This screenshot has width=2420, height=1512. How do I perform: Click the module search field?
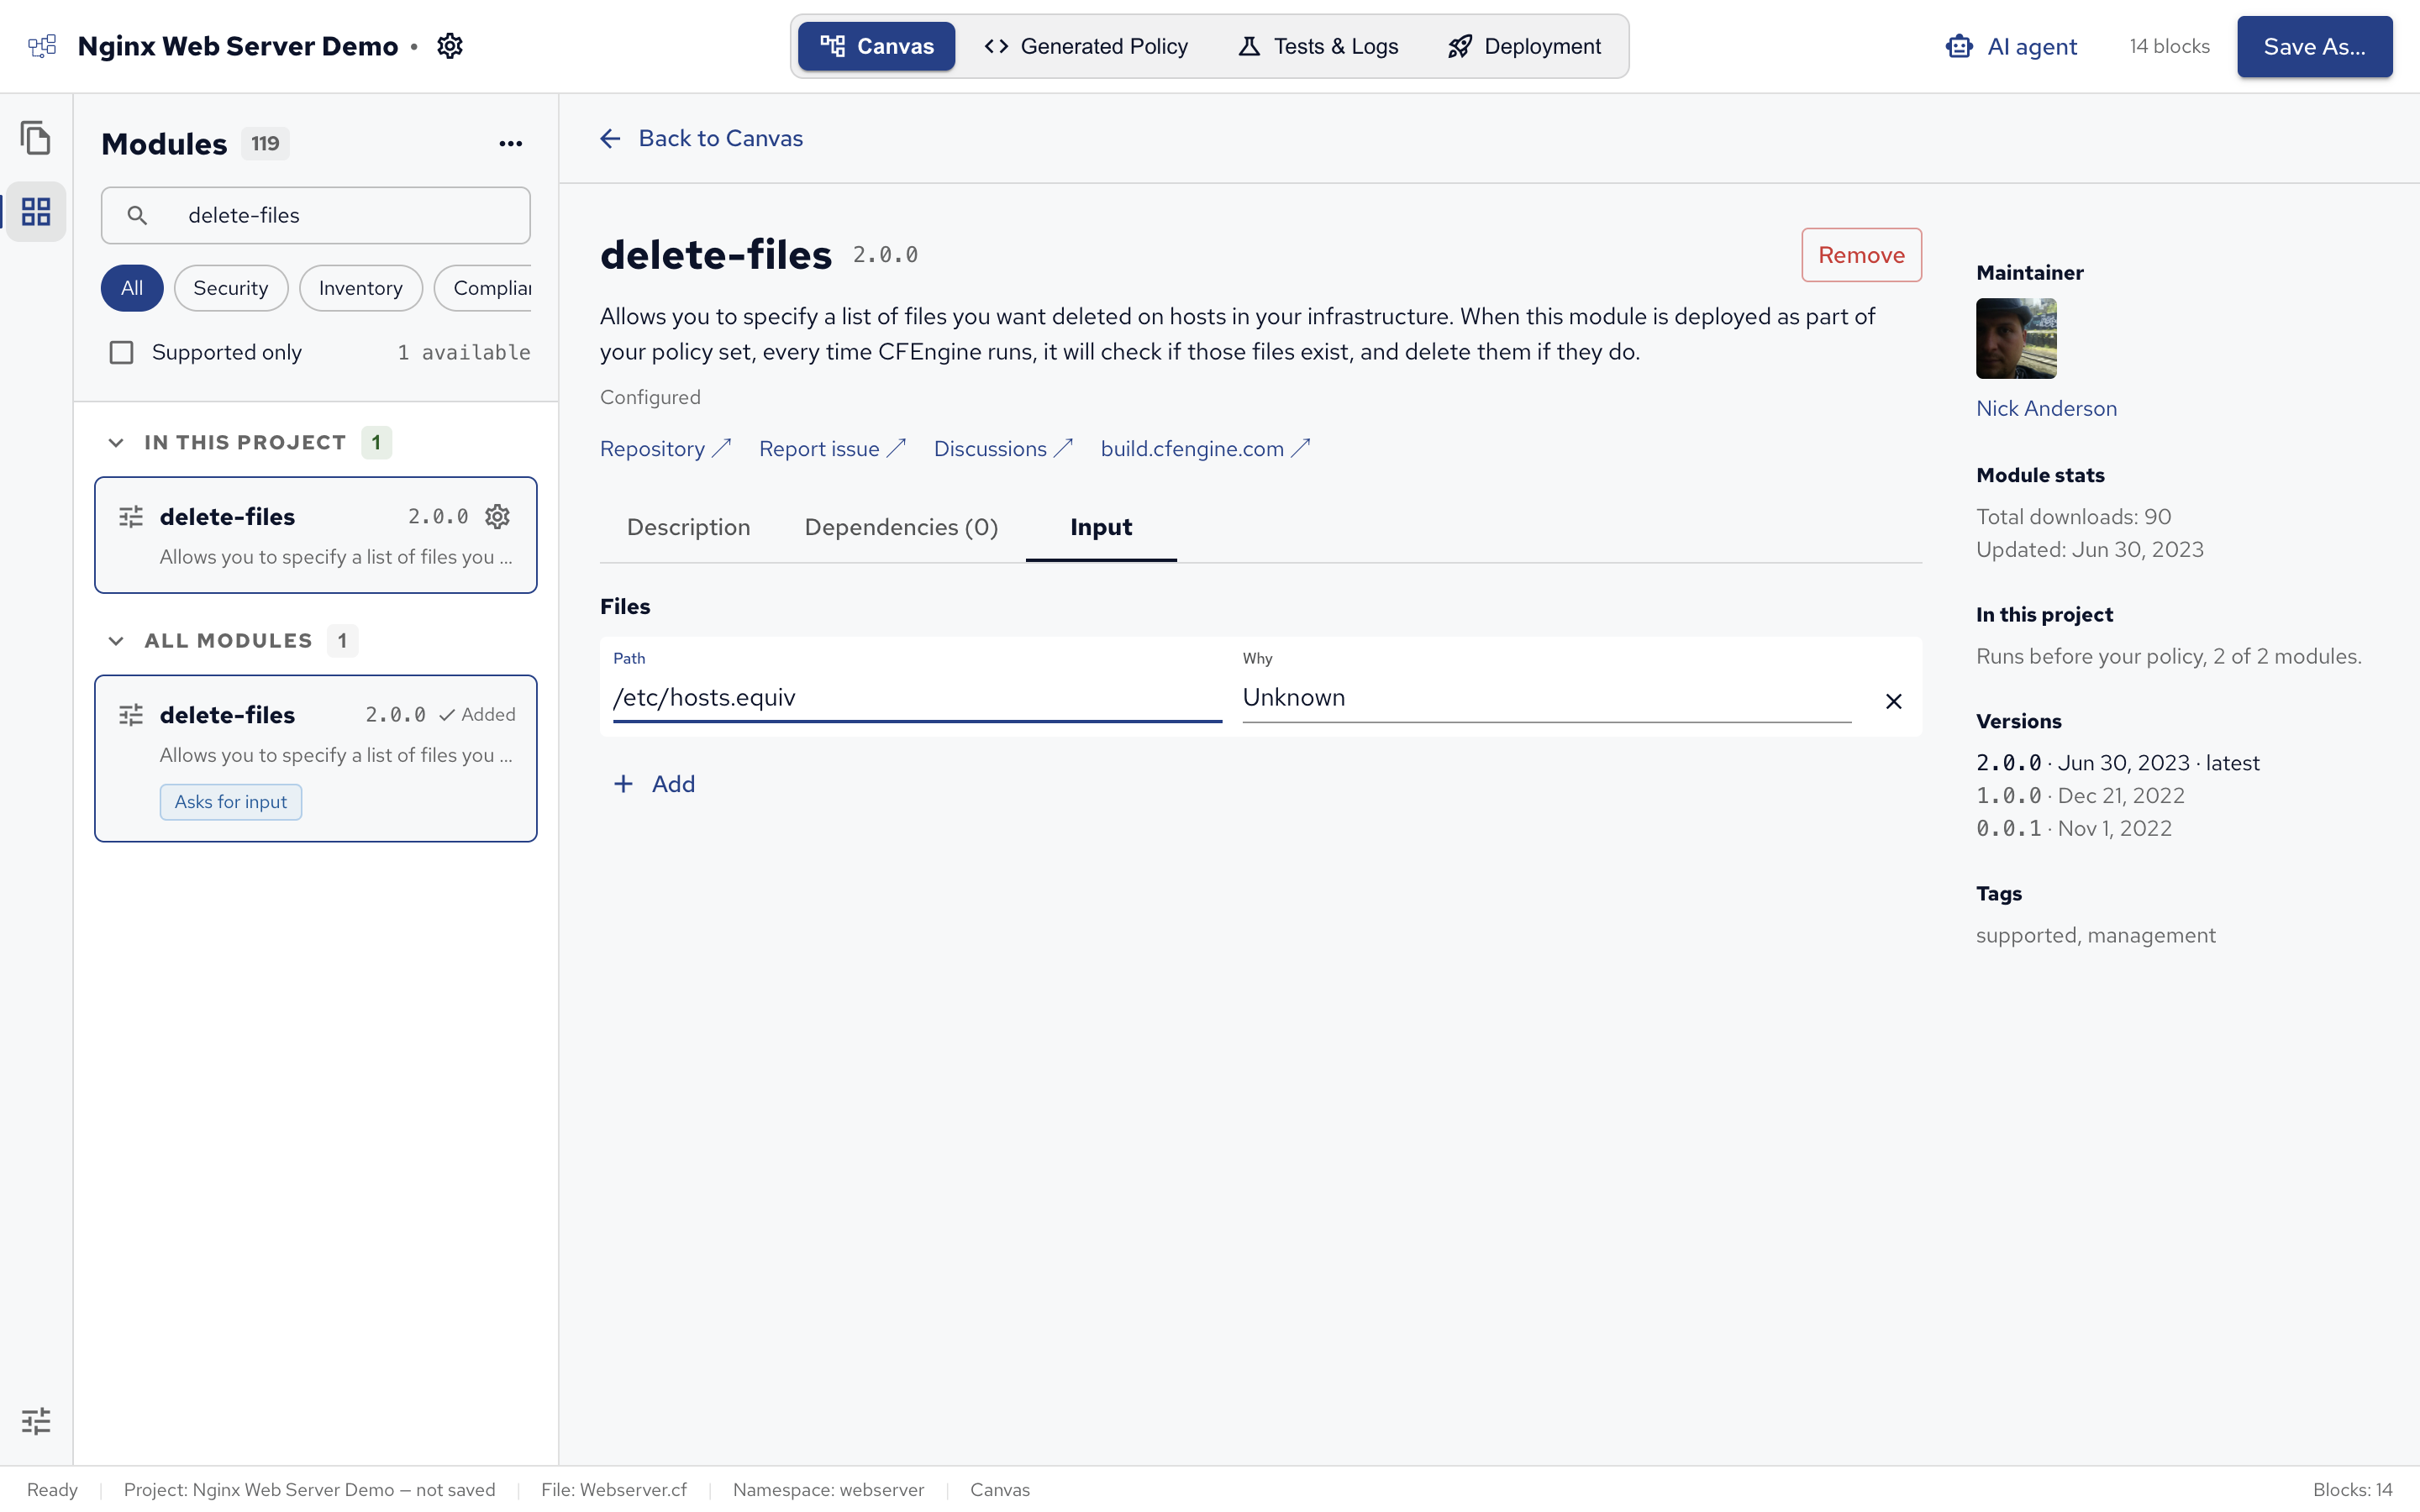click(316, 215)
